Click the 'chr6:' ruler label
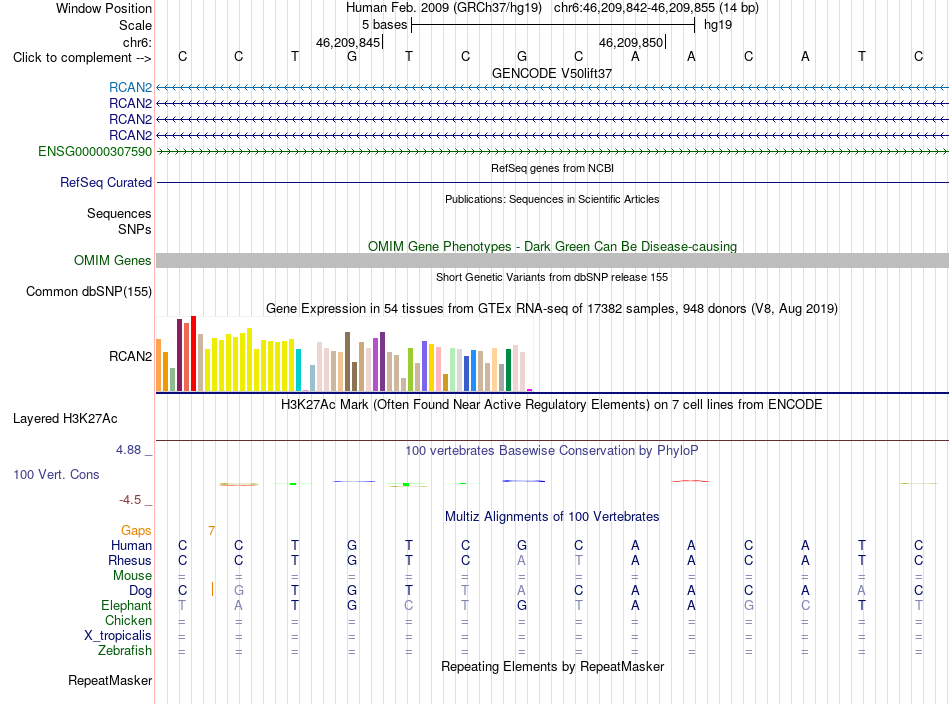 pos(137,42)
